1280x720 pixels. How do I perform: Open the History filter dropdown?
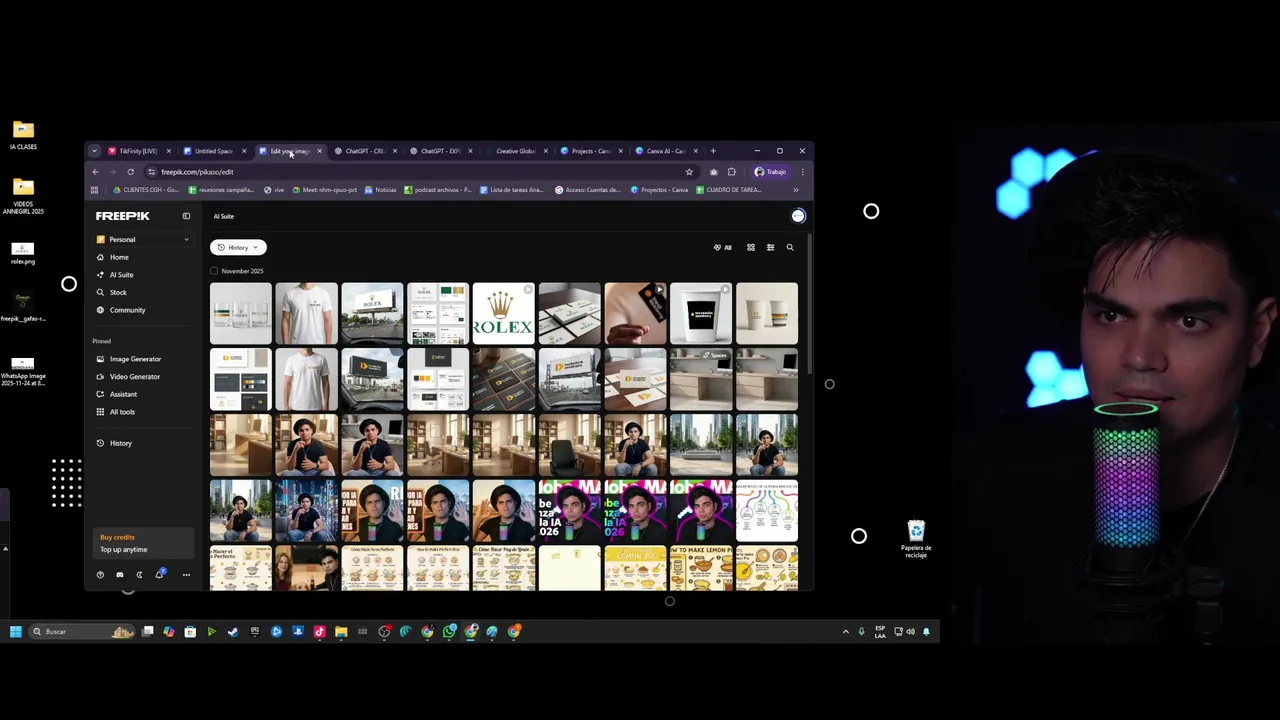[x=238, y=247]
